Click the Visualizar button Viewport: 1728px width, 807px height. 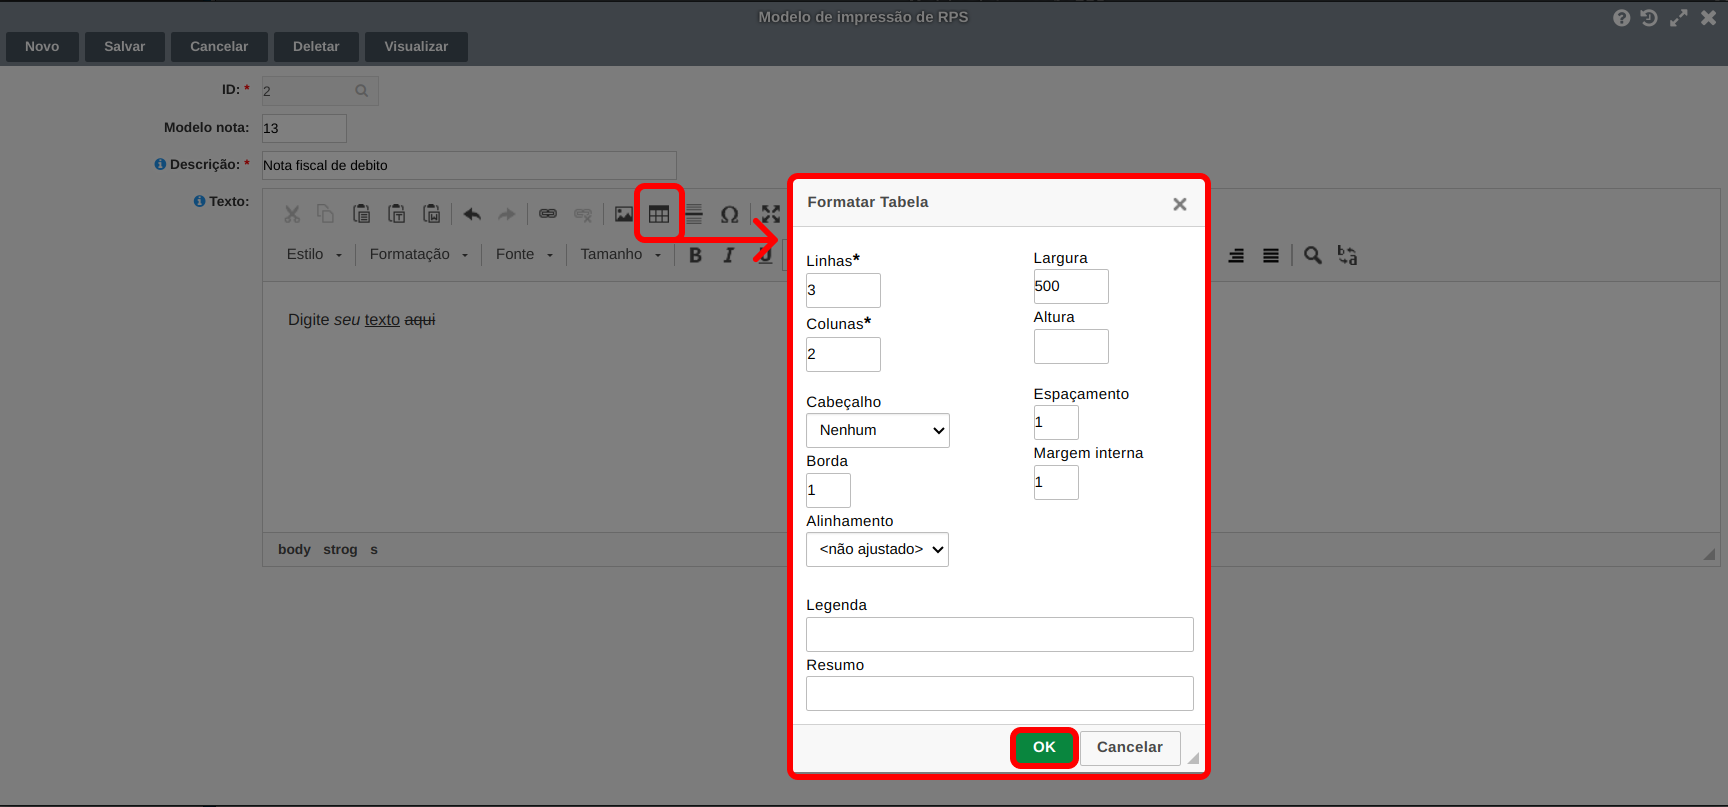pyautogui.click(x=416, y=47)
